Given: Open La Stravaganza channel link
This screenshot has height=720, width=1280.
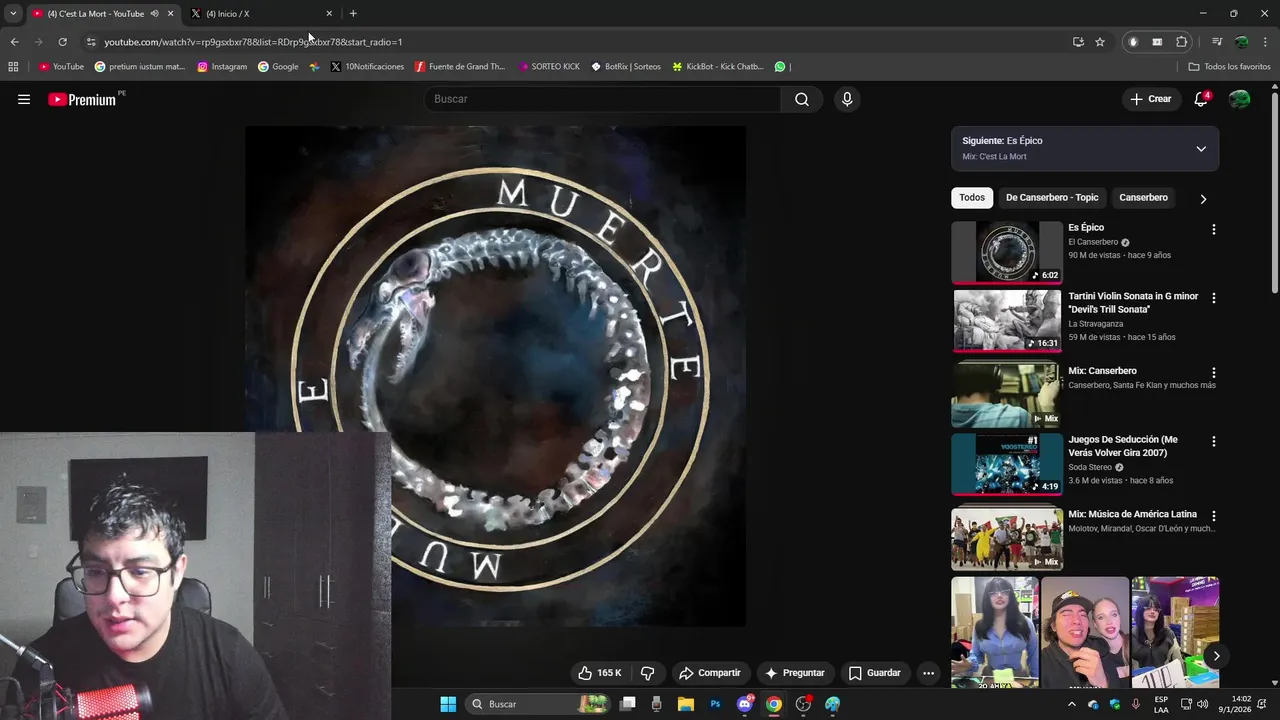Looking at the screenshot, I should [x=1096, y=324].
